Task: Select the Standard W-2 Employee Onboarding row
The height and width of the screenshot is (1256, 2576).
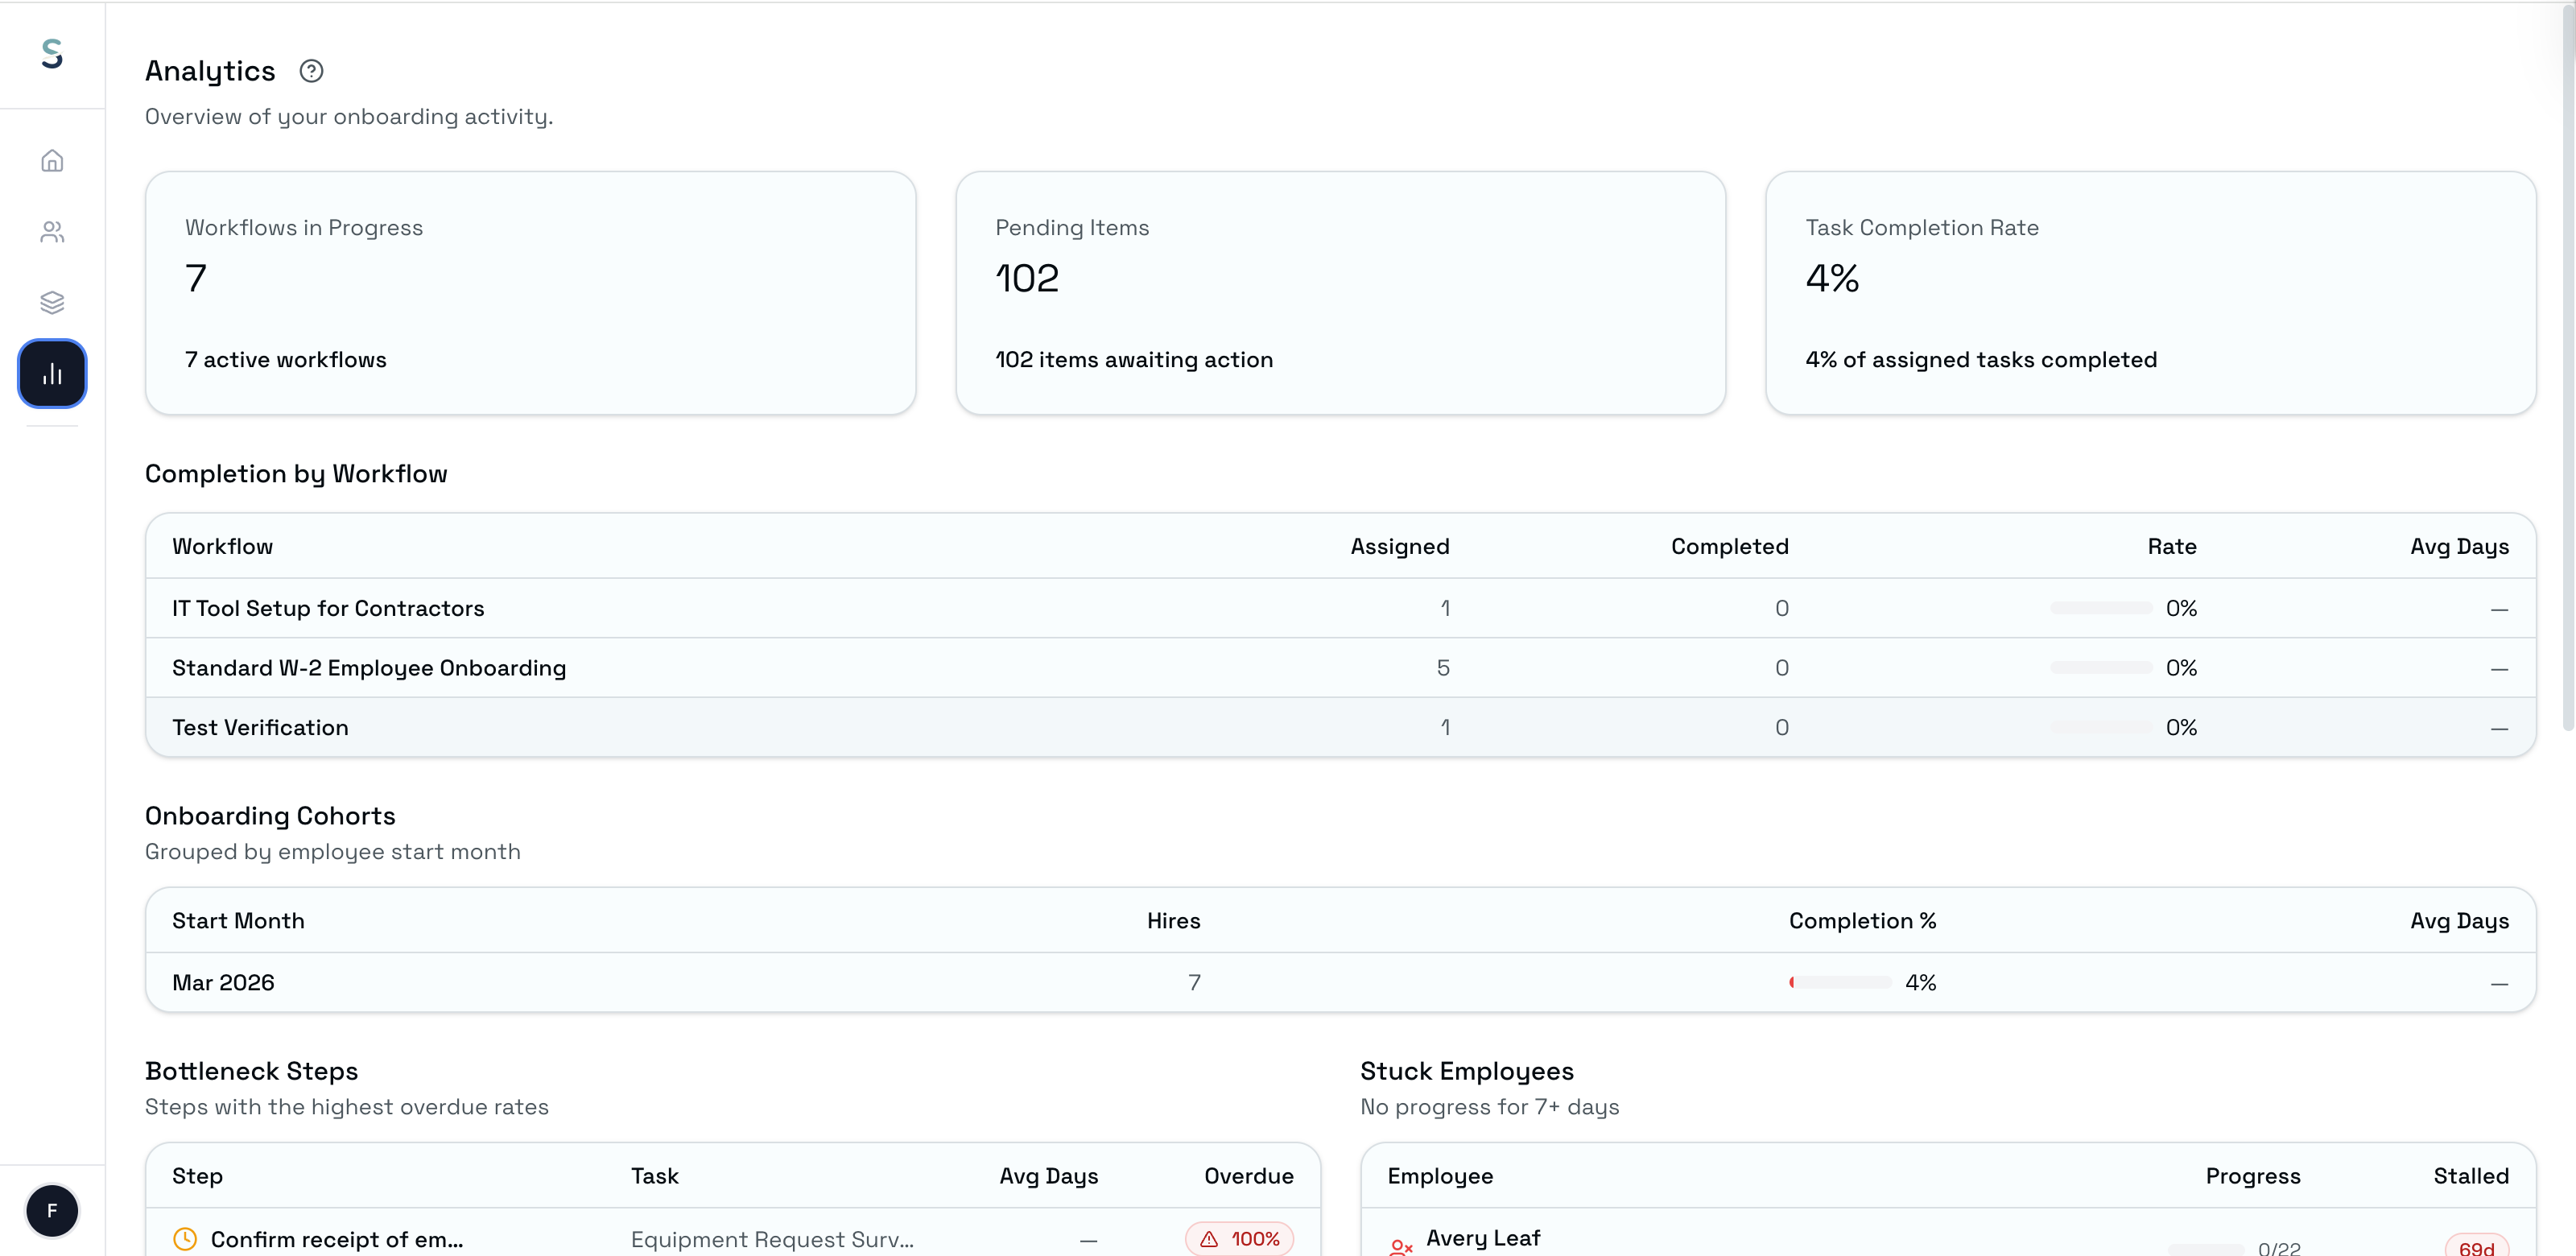Action: [x=1340, y=668]
